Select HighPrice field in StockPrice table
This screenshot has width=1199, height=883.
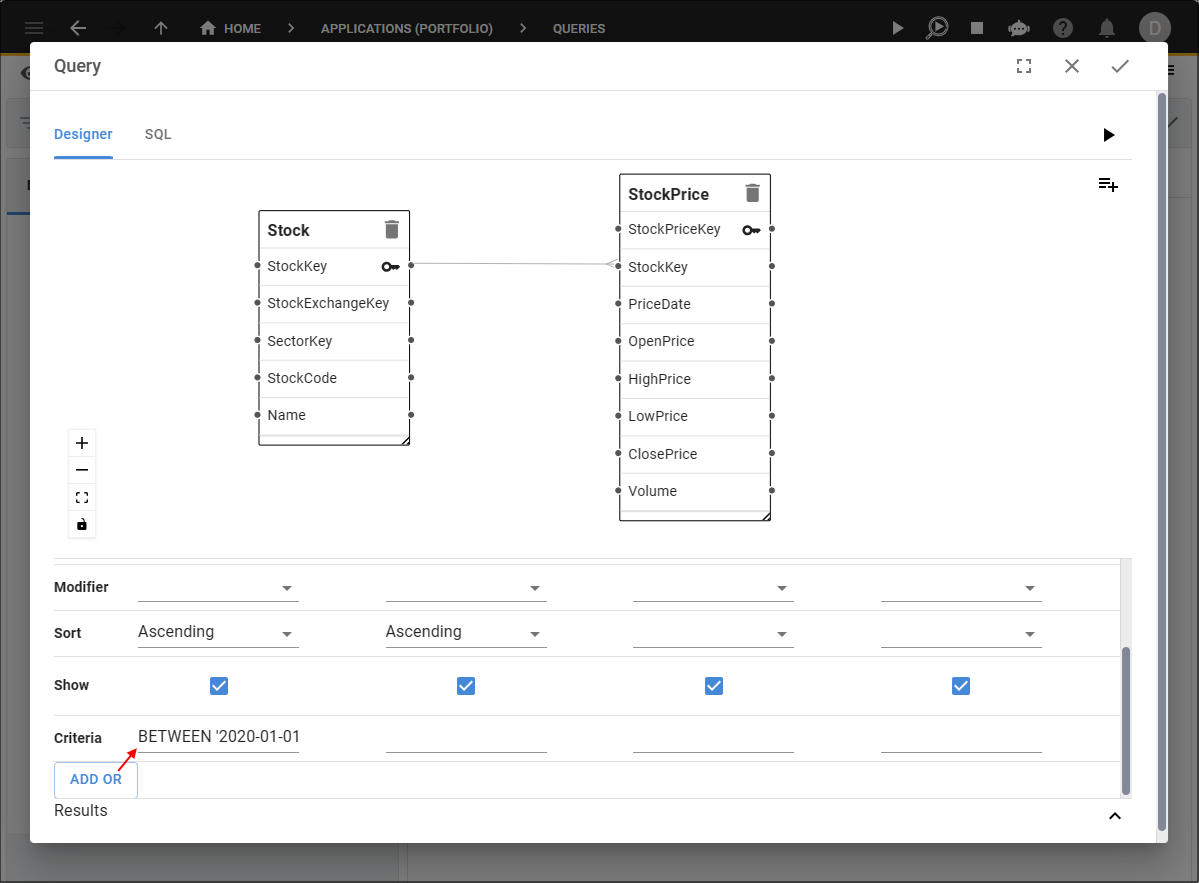pyautogui.click(x=694, y=378)
